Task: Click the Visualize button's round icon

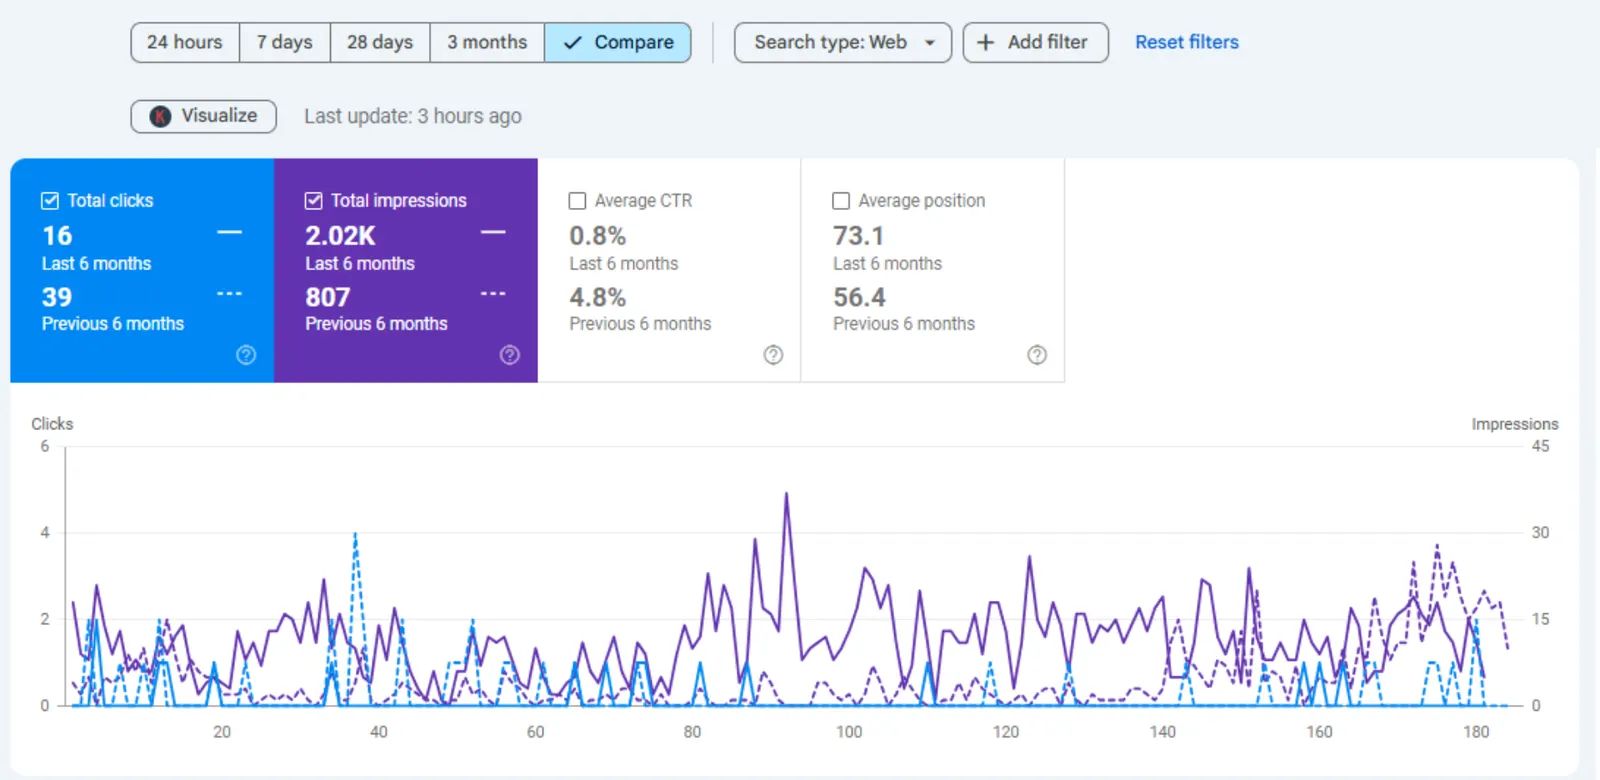Action: click(x=160, y=116)
